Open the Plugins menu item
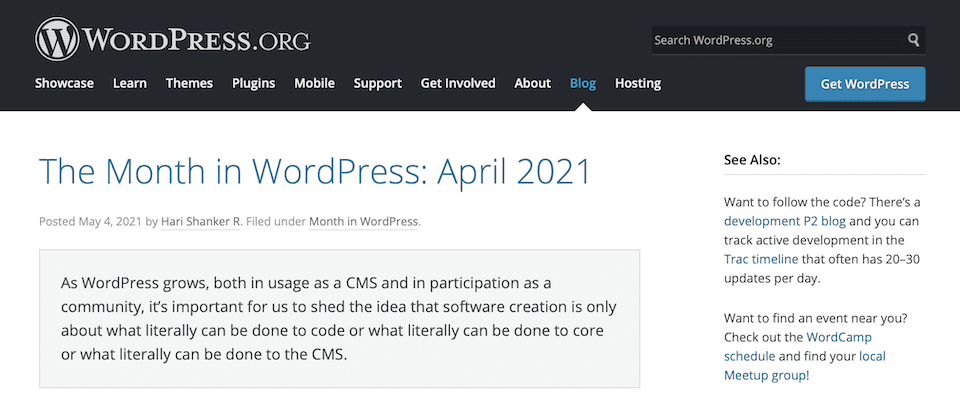Screen dimensions: 960x393 tap(253, 83)
